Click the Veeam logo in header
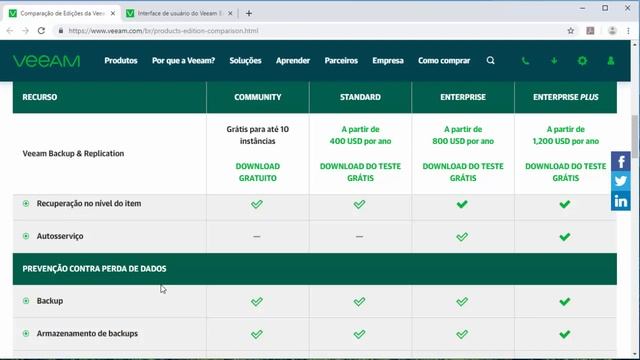Viewport: 640px width, 360px height. point(47,61)
